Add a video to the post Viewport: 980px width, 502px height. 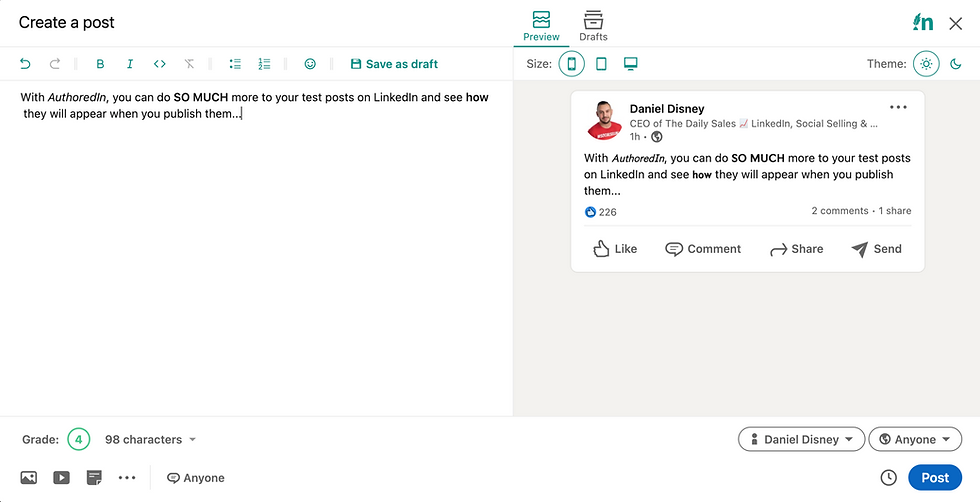coord(61,478)
